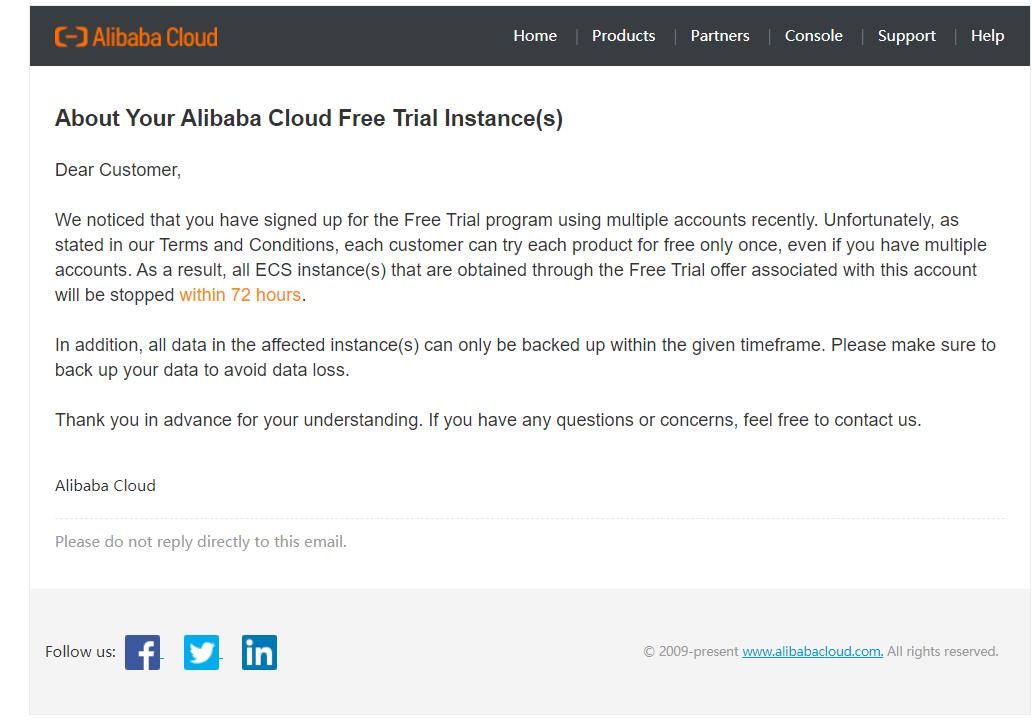1032x722 pixels.
Task: Click the 'All rights reserved' copyright text
Action: tap(942, 652)
